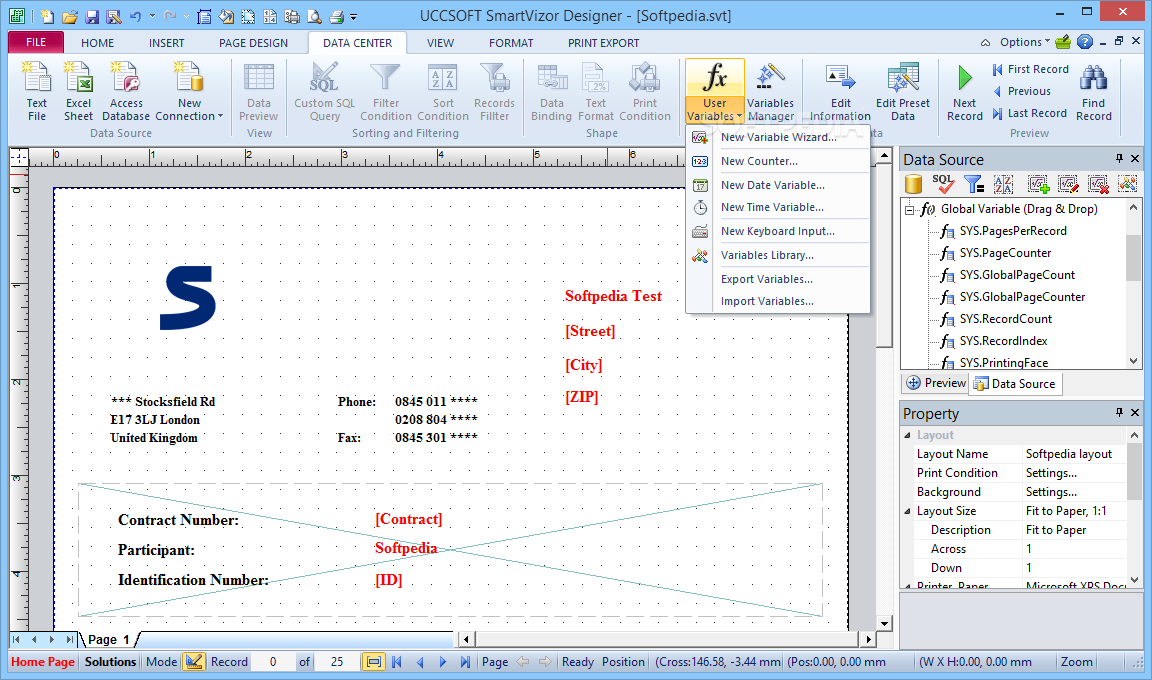Choose New Counter from the menu
The image size is (1152, 680).
pyautogui.click(x=778, y=161)
